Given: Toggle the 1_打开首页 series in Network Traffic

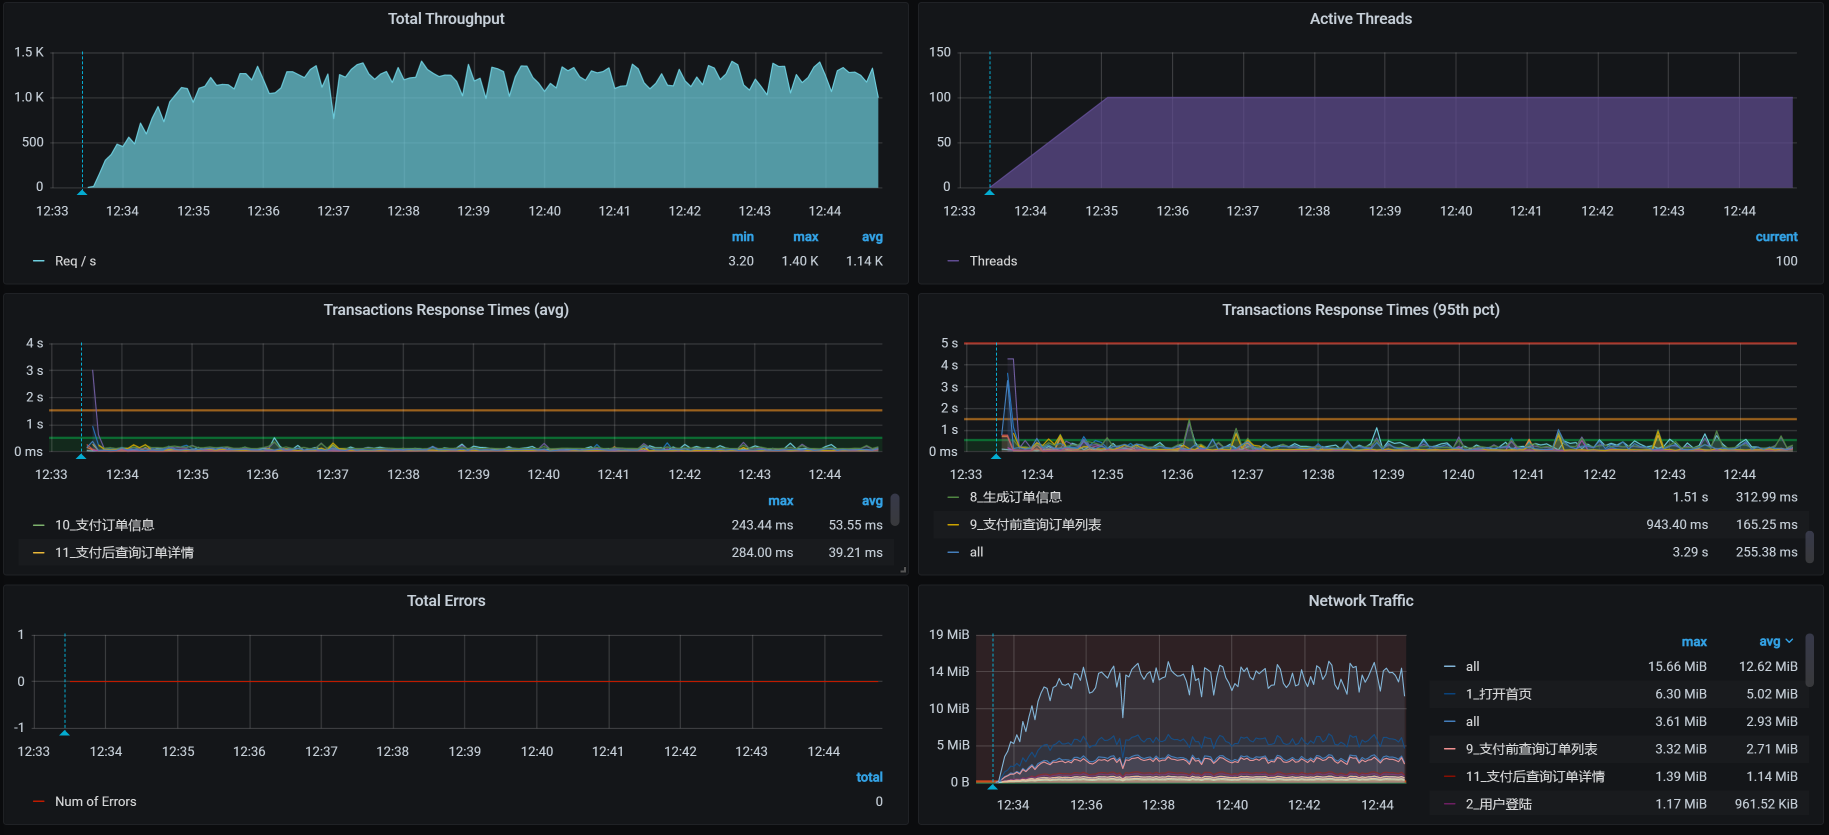Looking at the screenshot, I should (x=1498, y=694).
